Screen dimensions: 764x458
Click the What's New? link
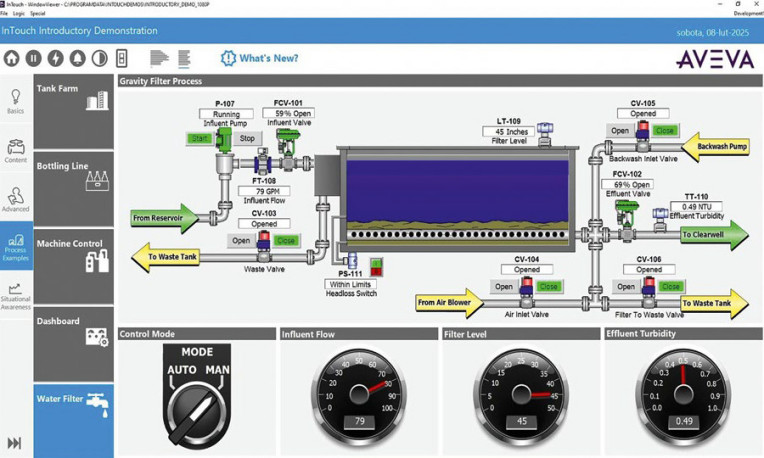[x=267, y=58]
